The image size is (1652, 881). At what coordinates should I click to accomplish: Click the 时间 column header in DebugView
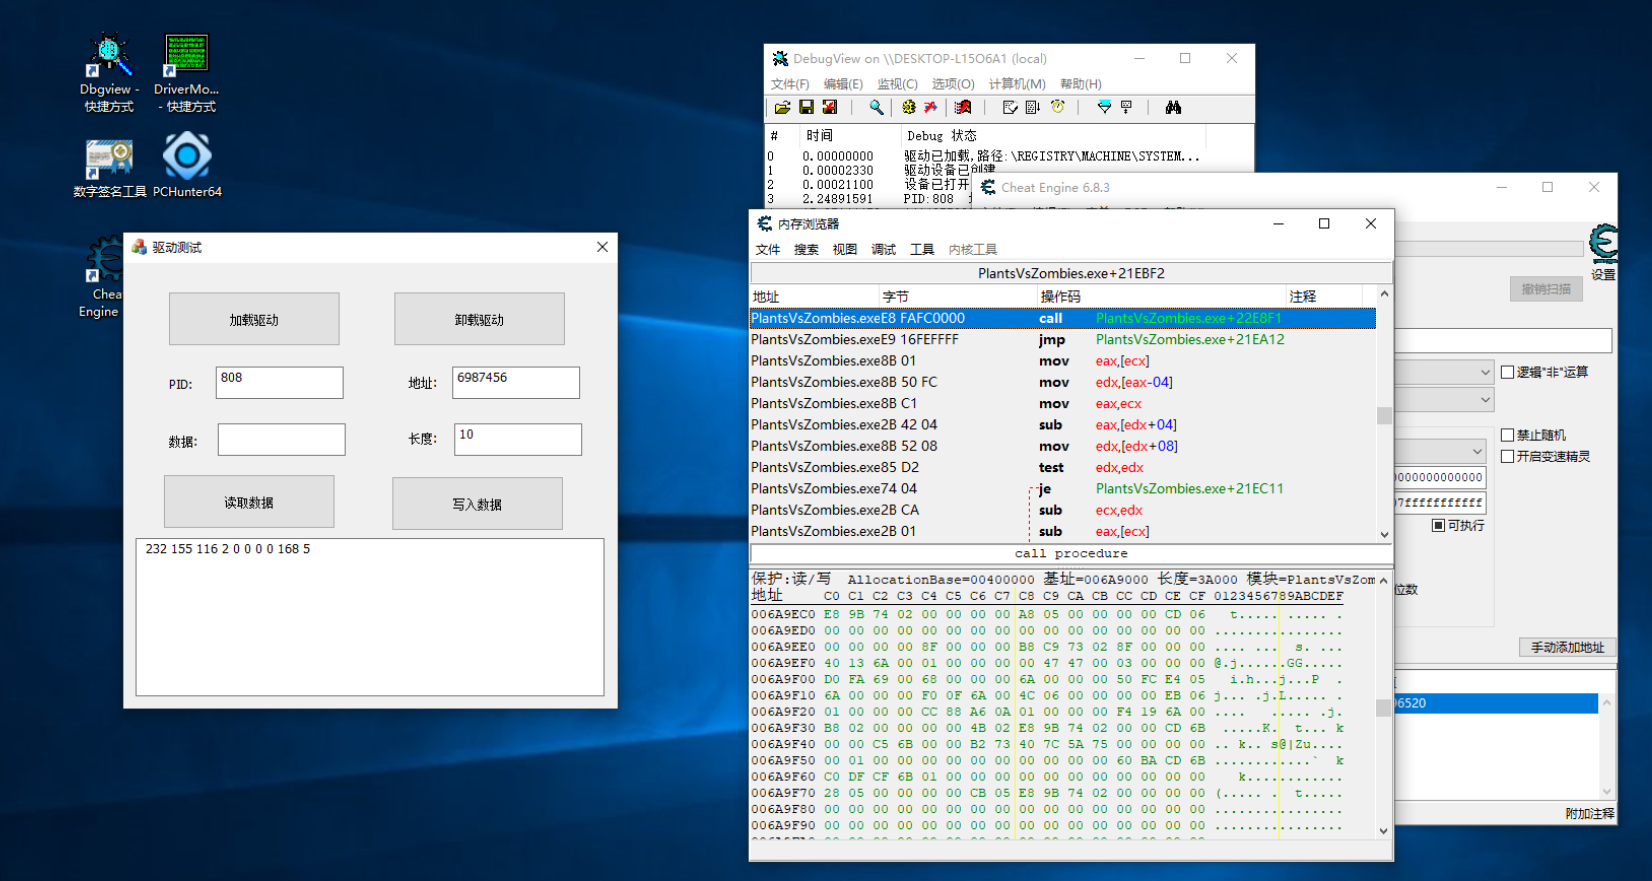pos(848,135)
